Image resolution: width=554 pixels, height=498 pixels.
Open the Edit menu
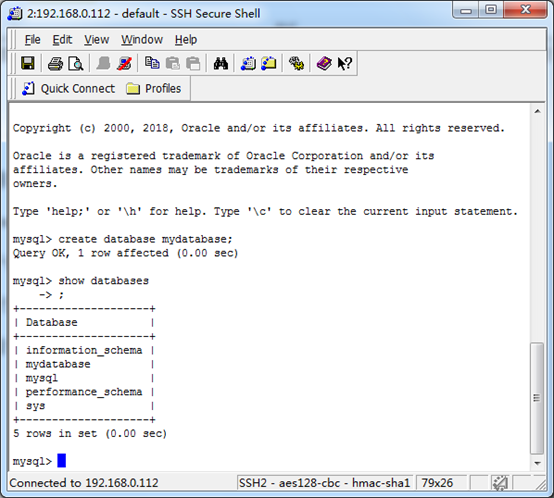62,40
